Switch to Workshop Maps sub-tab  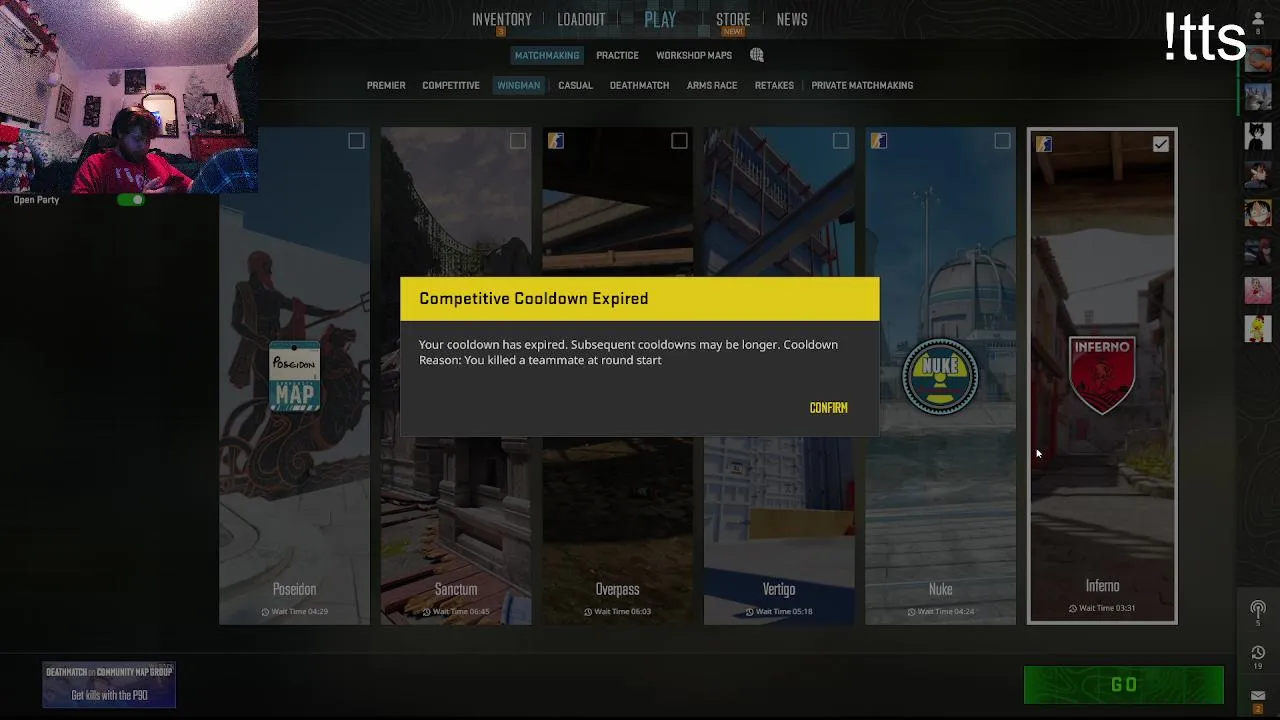[x=694, y=55]
